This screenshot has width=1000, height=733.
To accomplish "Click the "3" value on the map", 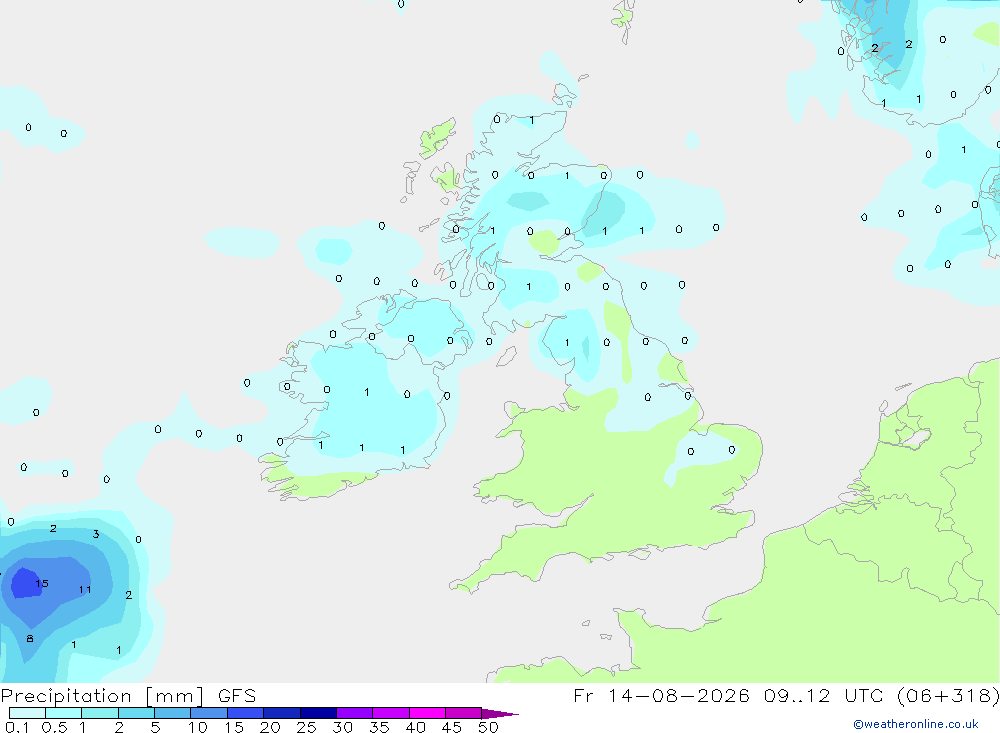I will tap(96, 534).
